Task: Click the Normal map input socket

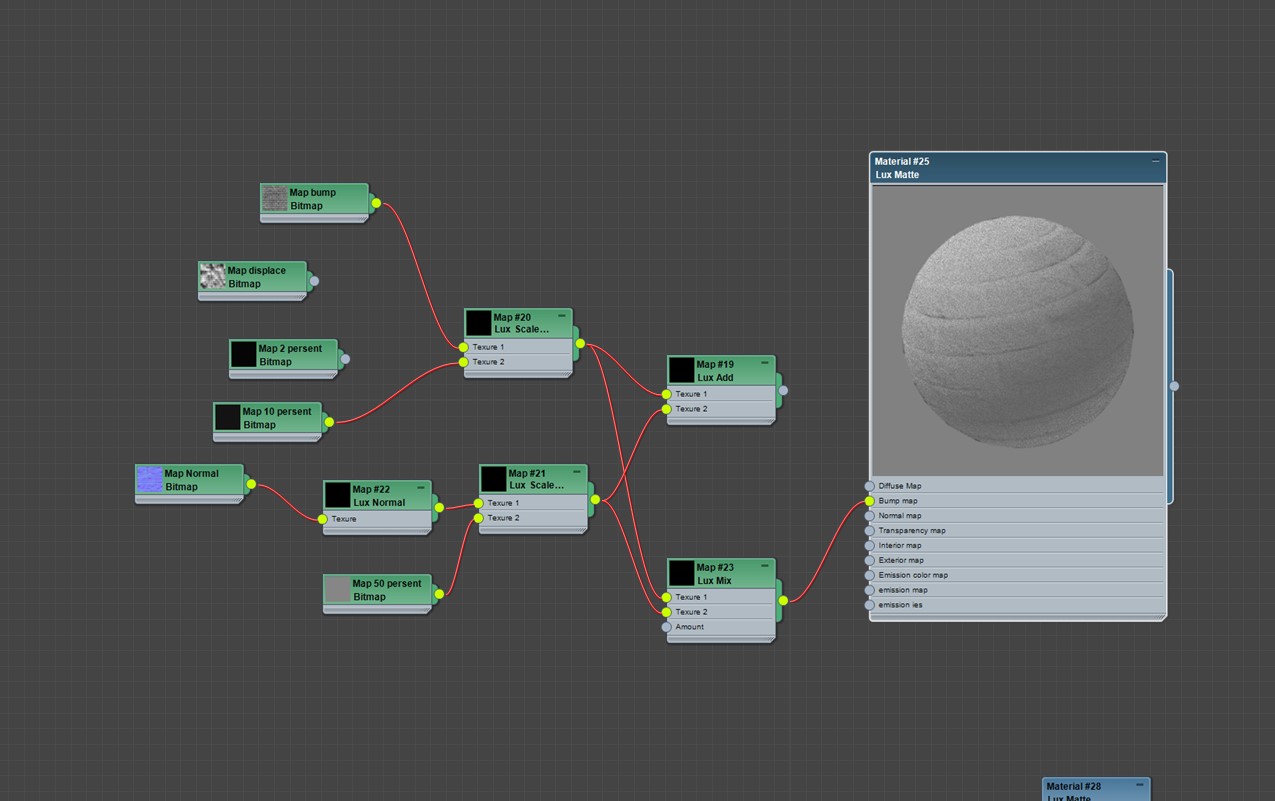Action: tap(869, 516)
